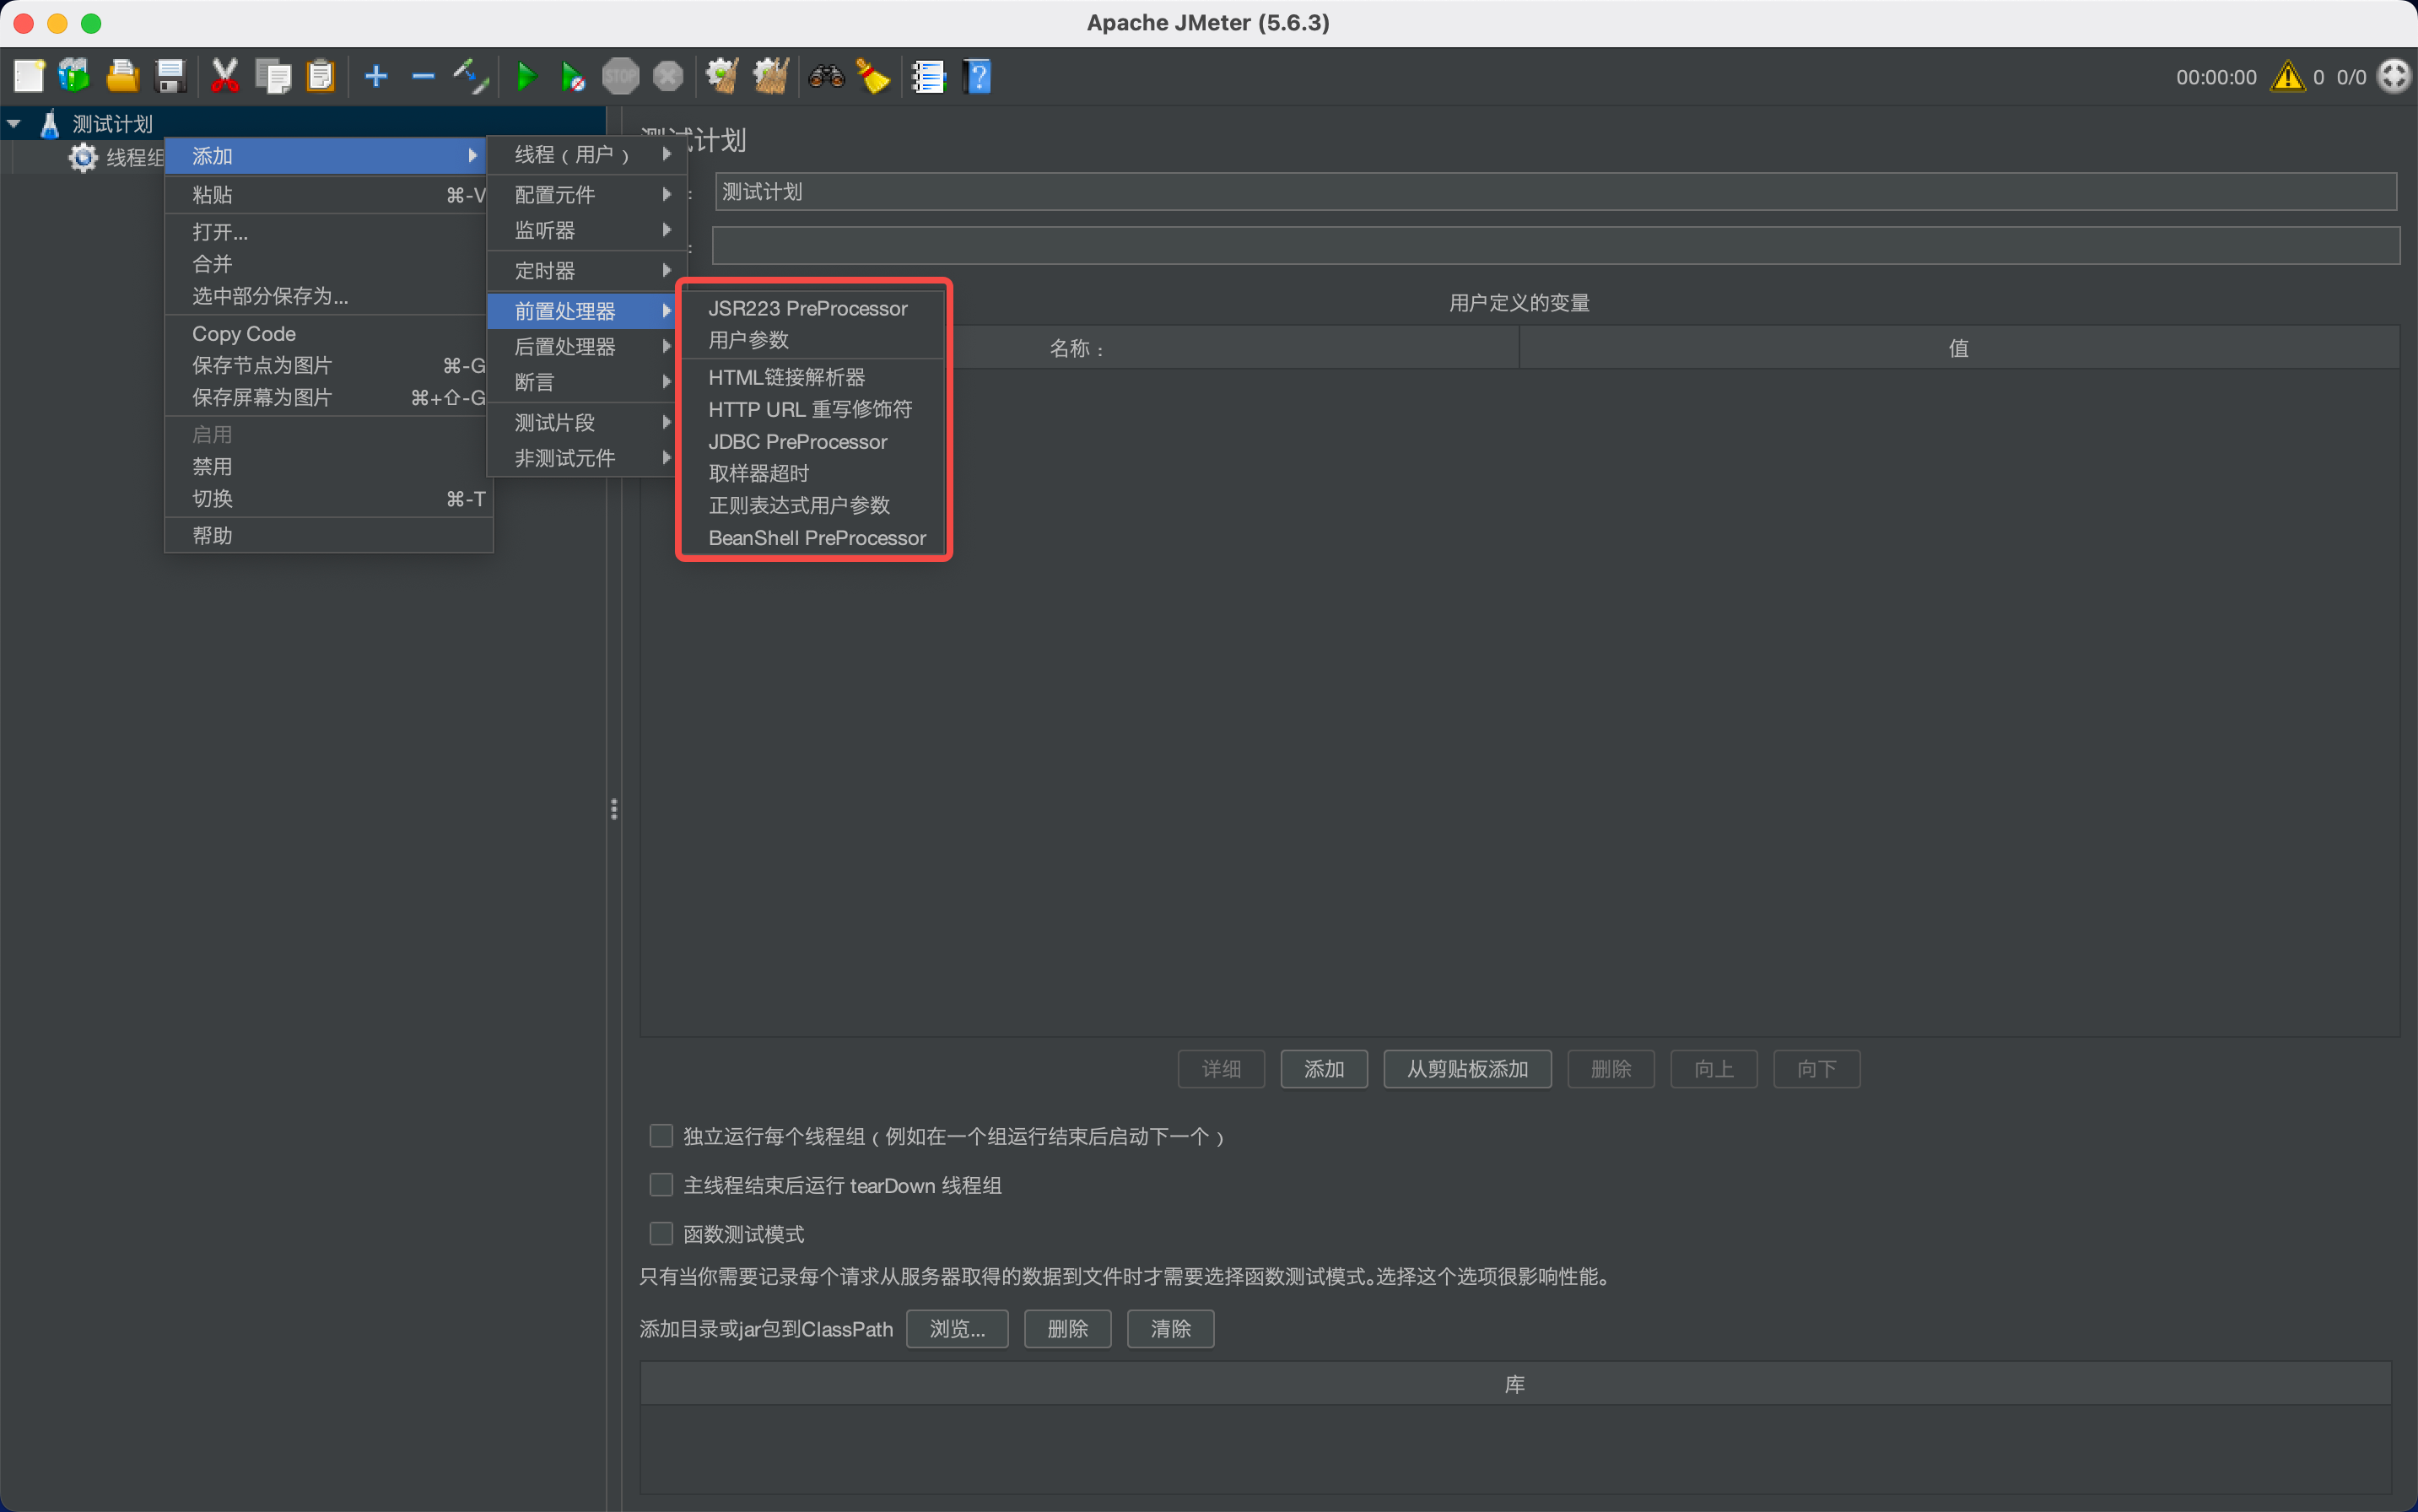
Task: Select JDBC PreProcessor menu item
Action: 813,441
